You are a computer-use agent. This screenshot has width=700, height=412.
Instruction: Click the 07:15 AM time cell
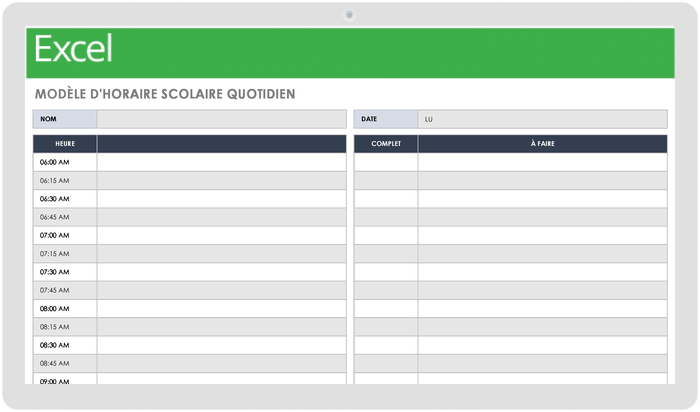[65, 254]
